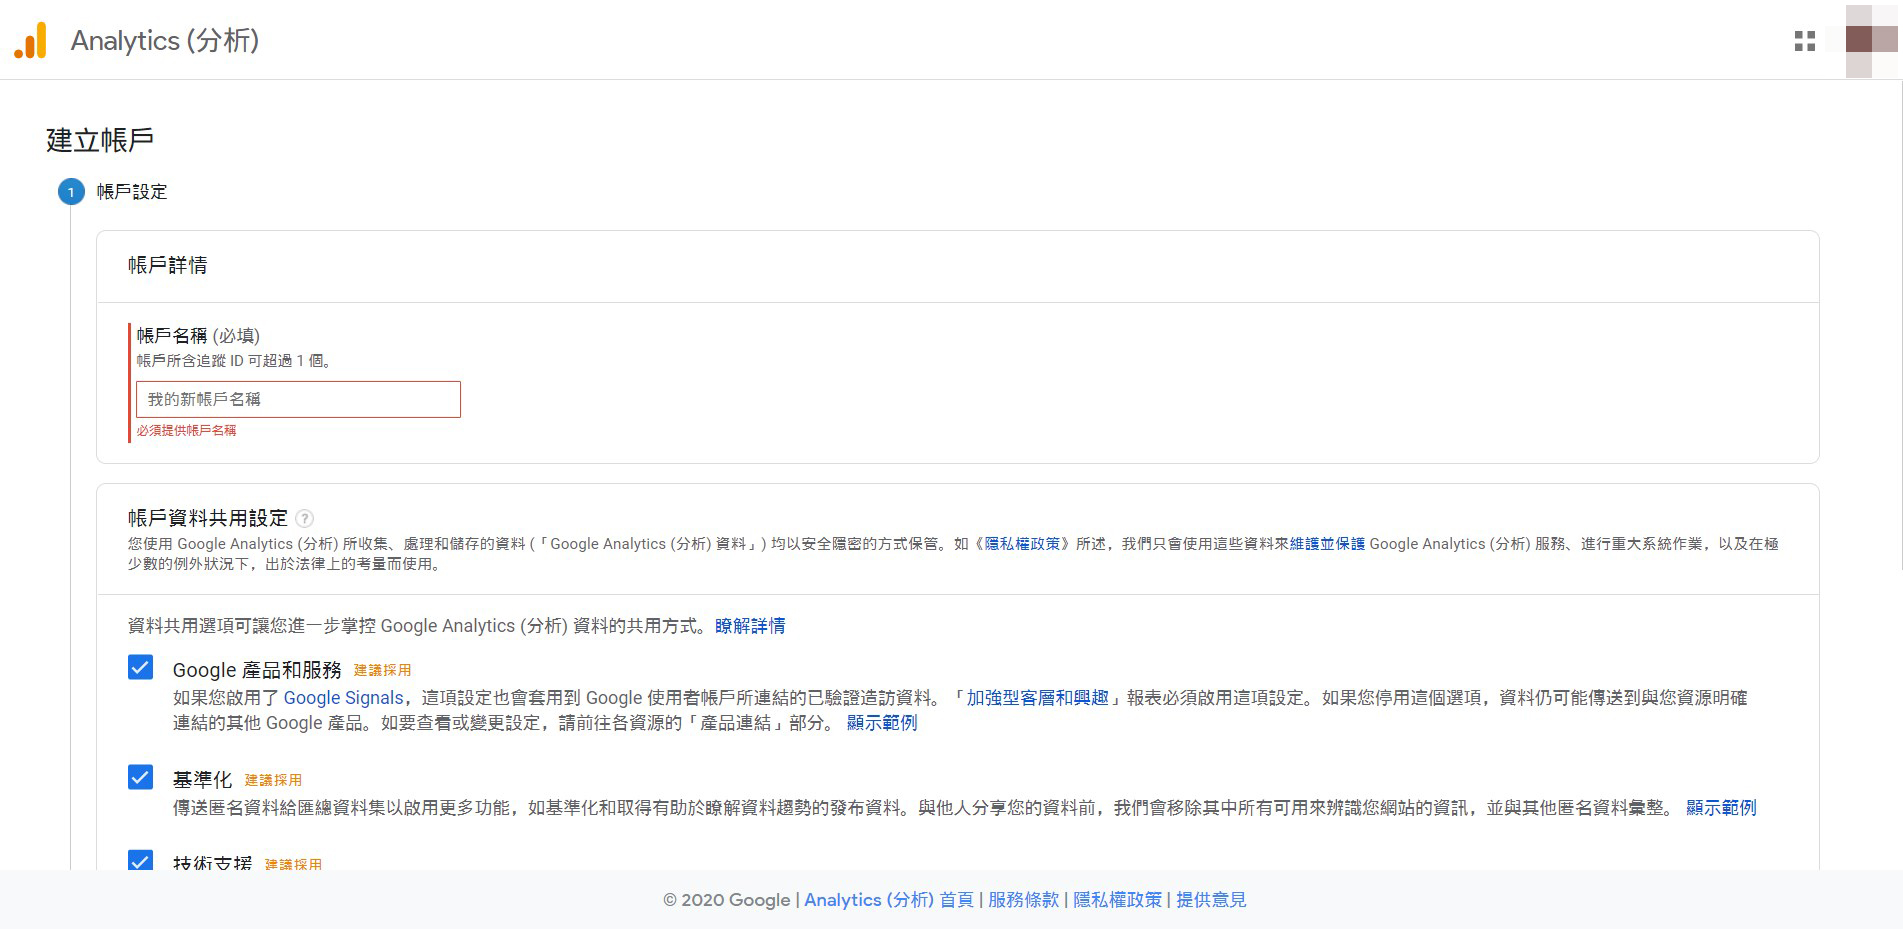The image size is (1903, 929).
Task: Open the 隱私權政策 link in description text
Action: click(1022, 544)
